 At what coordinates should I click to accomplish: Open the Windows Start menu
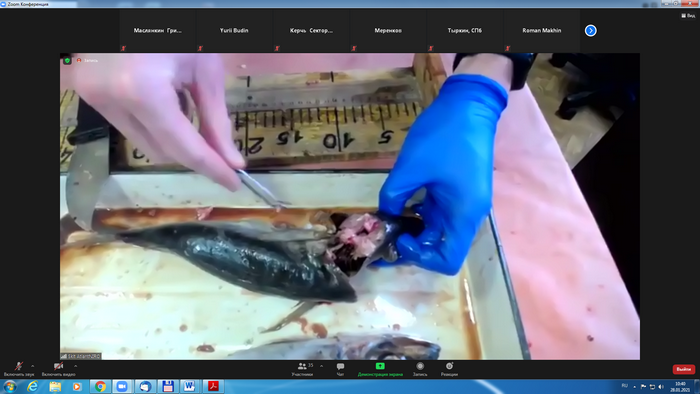(10, 386)
